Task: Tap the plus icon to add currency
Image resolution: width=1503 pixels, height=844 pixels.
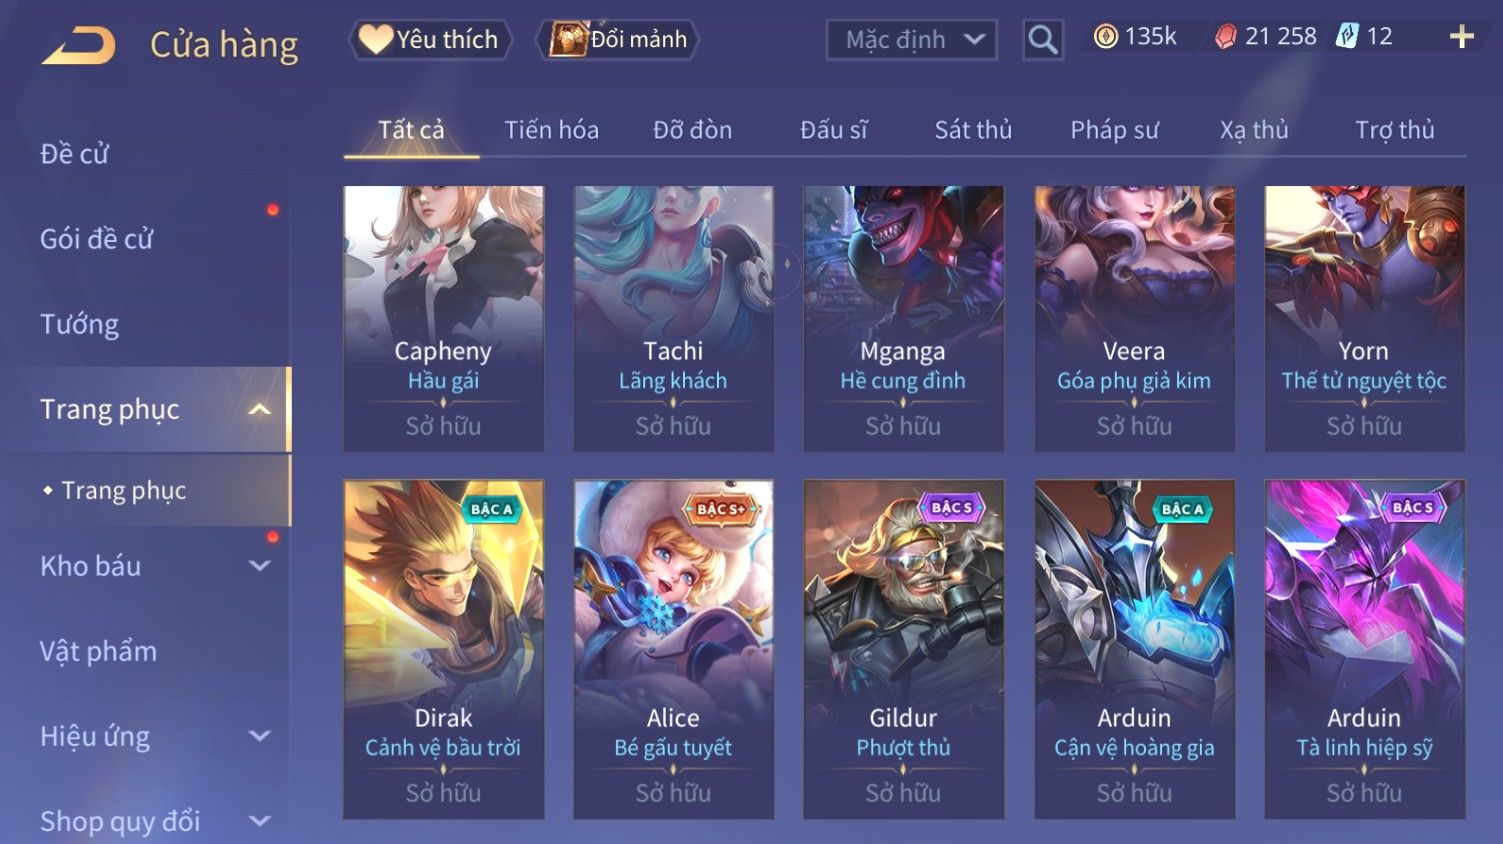Action: tap(1462, 37)
